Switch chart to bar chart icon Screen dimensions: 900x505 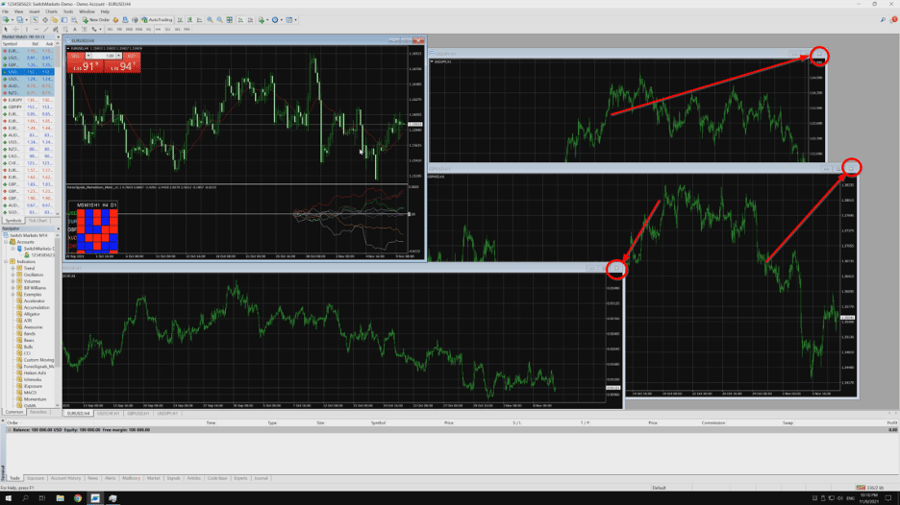[x=180, y=20]
